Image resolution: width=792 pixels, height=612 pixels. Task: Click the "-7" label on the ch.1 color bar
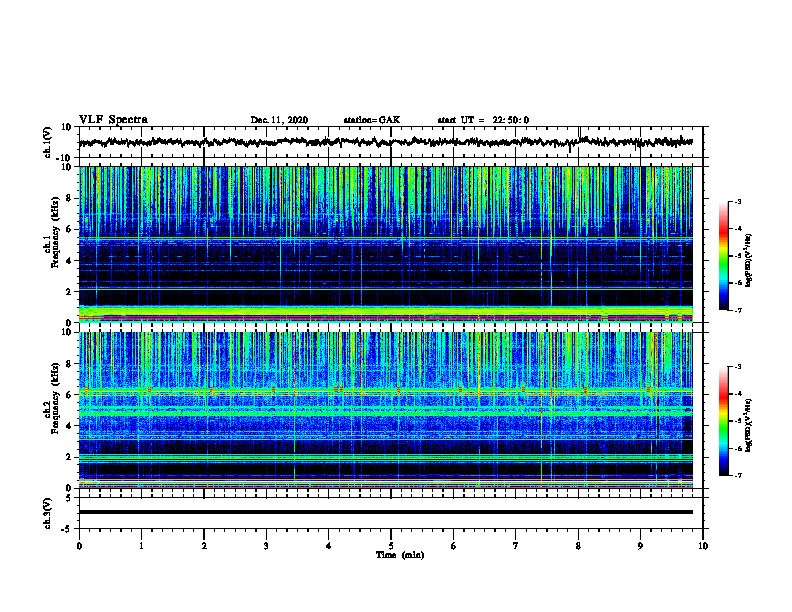[x=737, y=310]
